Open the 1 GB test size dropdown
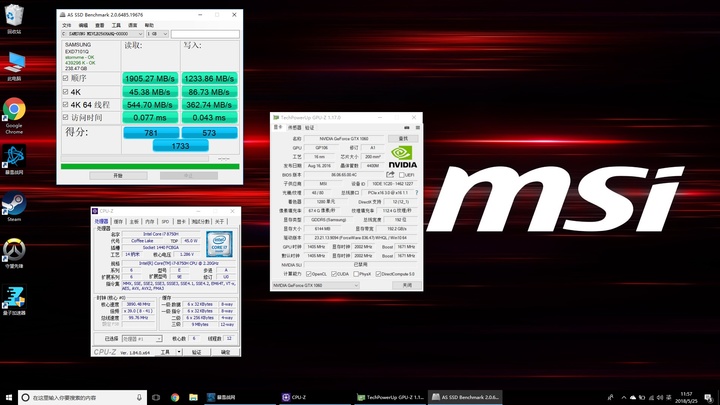The width and height of the screenshot is (720, 405). (x=157, y=34)
